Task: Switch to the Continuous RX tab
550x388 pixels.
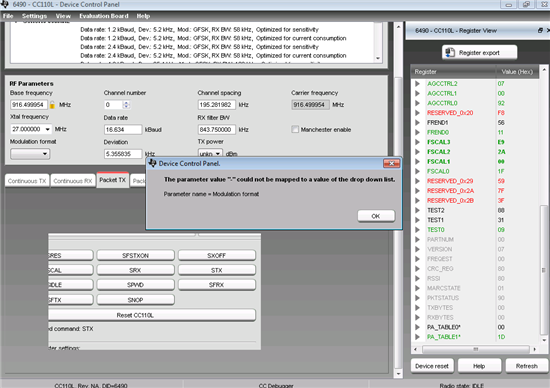Action: click(73, 181)
